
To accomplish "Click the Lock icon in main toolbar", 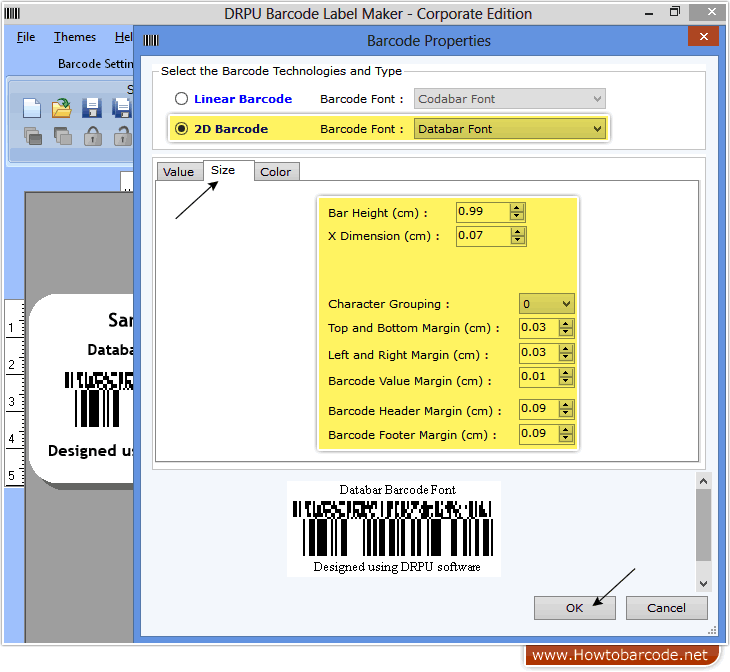I will click(x=93, y=136).
